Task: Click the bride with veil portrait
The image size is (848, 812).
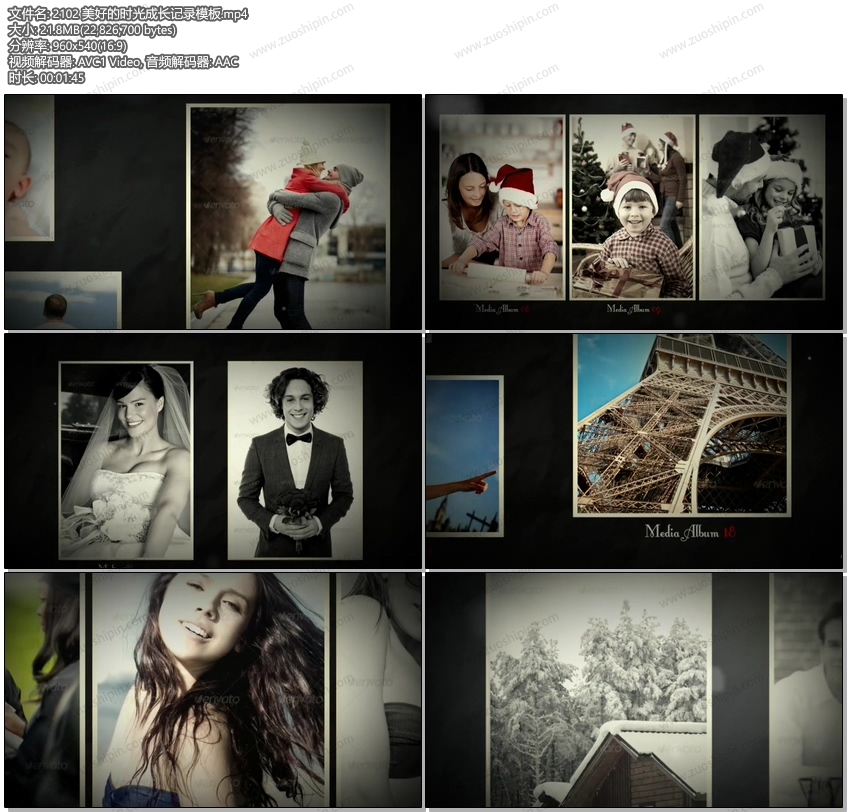Action: click(126, 460)
